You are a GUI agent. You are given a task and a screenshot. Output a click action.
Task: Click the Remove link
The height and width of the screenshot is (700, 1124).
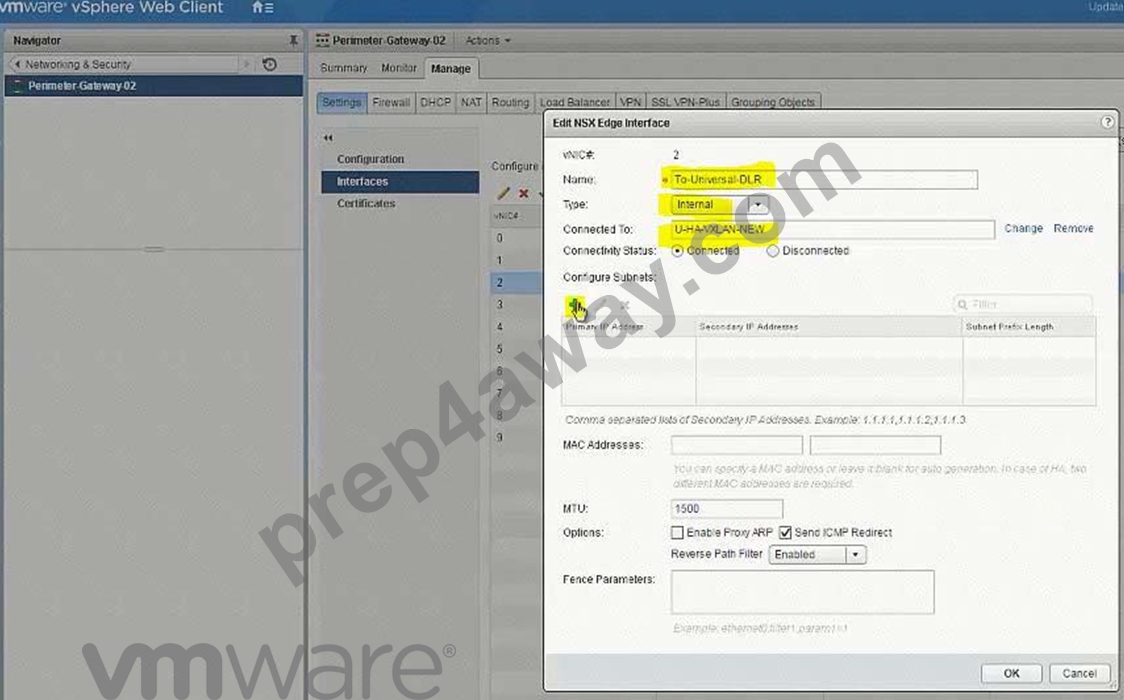(x=1073, y=229)
